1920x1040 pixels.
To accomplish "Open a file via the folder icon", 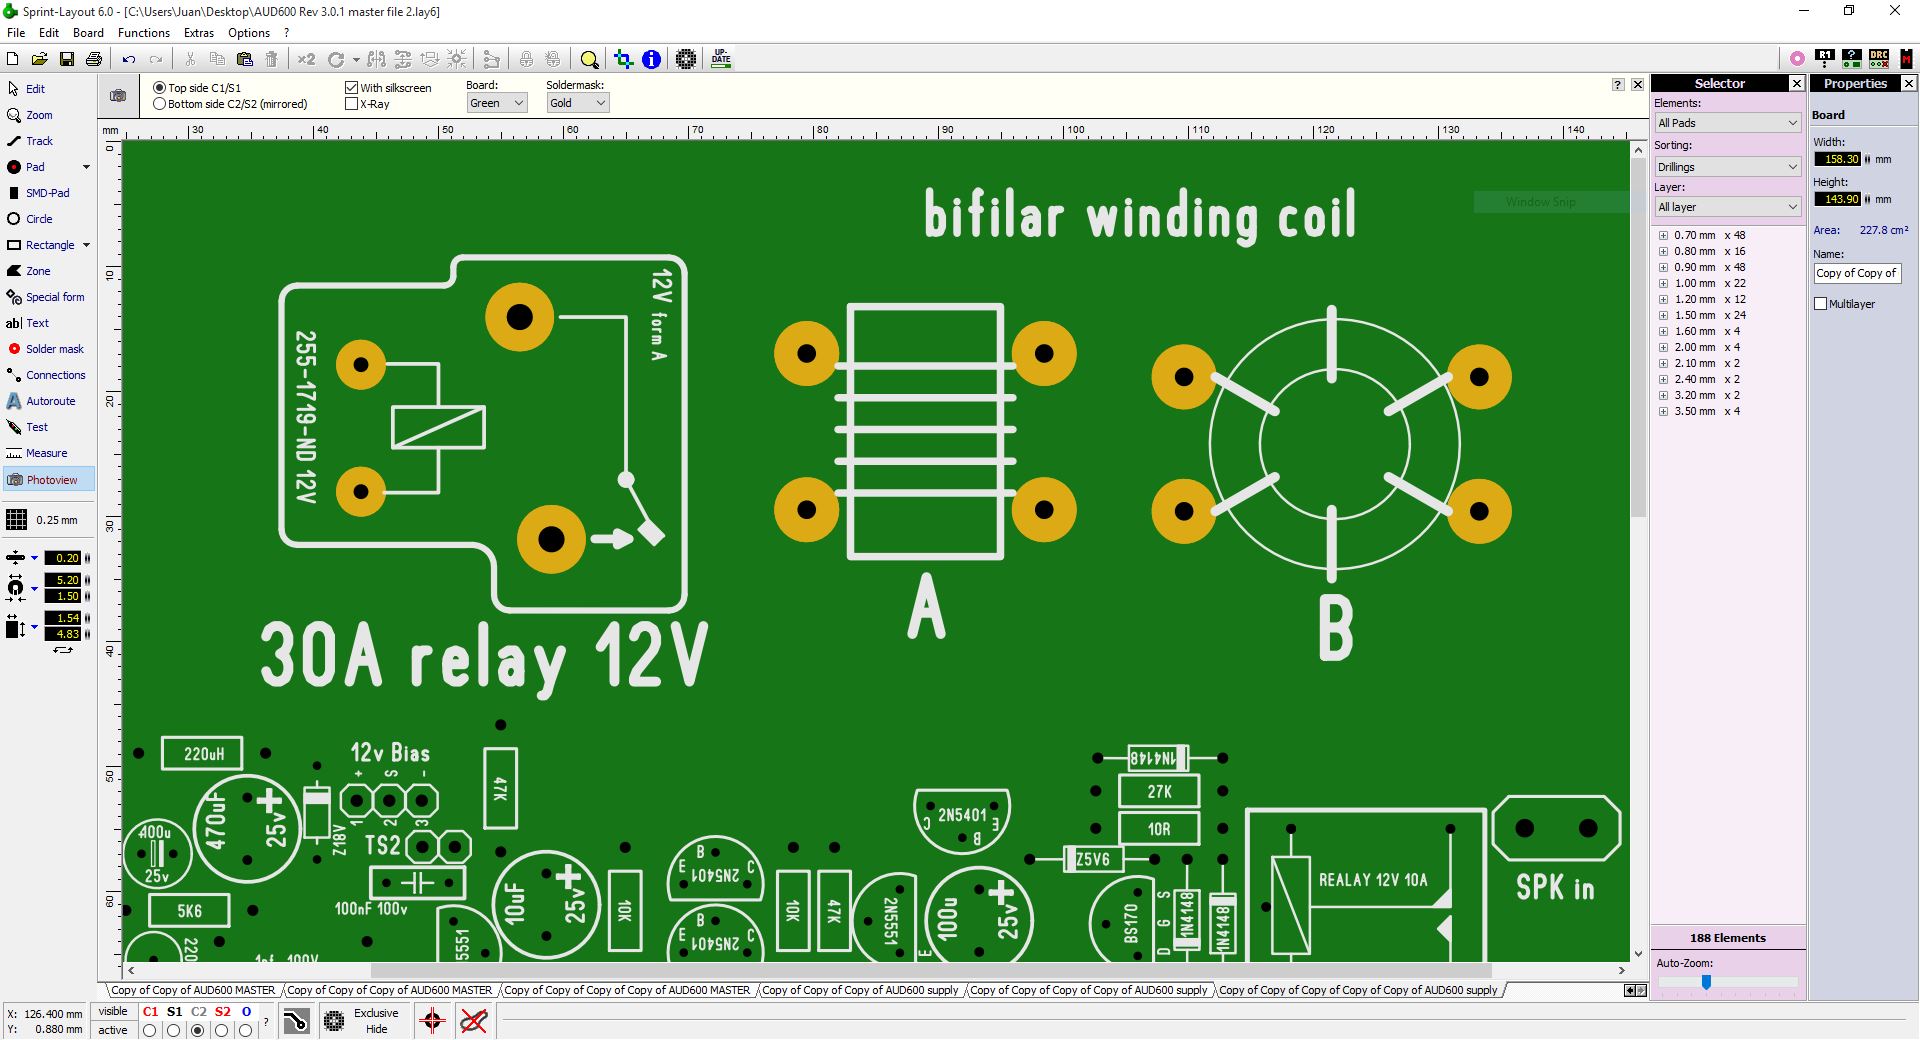I will (40, 59).
